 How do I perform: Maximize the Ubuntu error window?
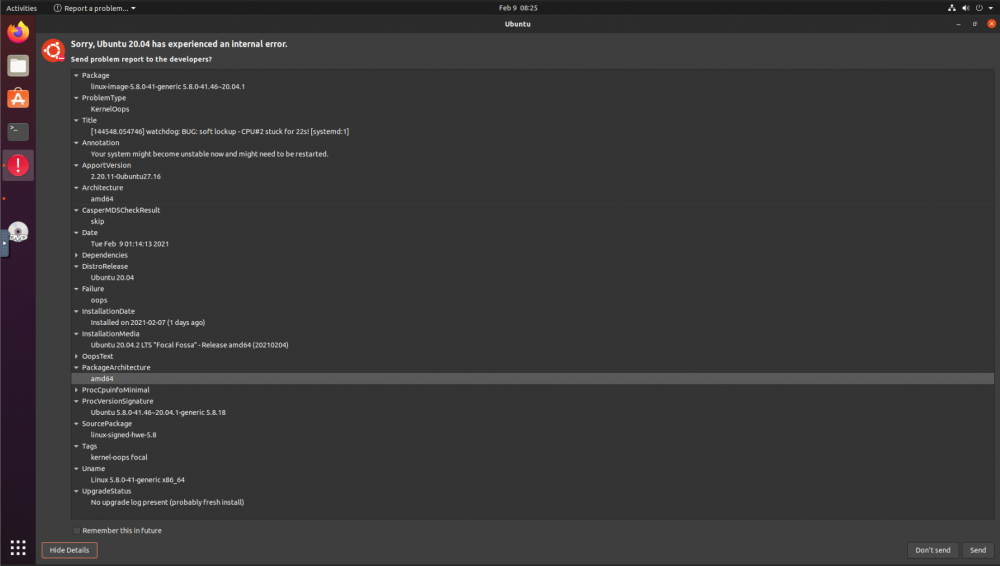pyautogui.click(x=974, y=24)
